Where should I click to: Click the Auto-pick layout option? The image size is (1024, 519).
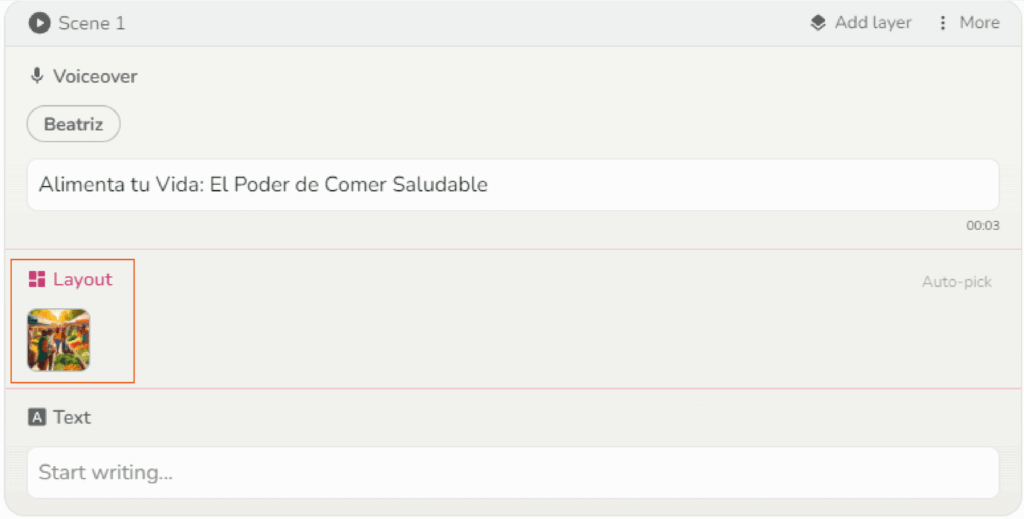(x=956, y=282)
